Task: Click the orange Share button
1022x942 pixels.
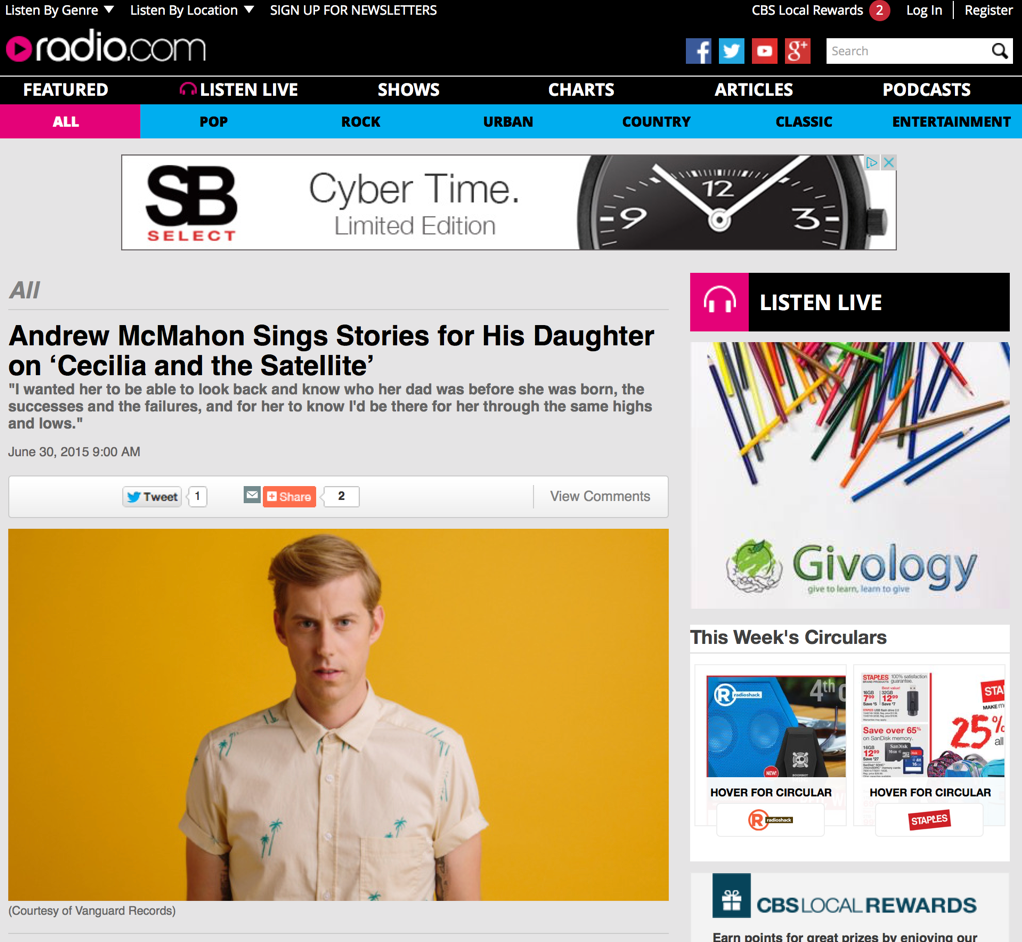Action: point(289,497)
